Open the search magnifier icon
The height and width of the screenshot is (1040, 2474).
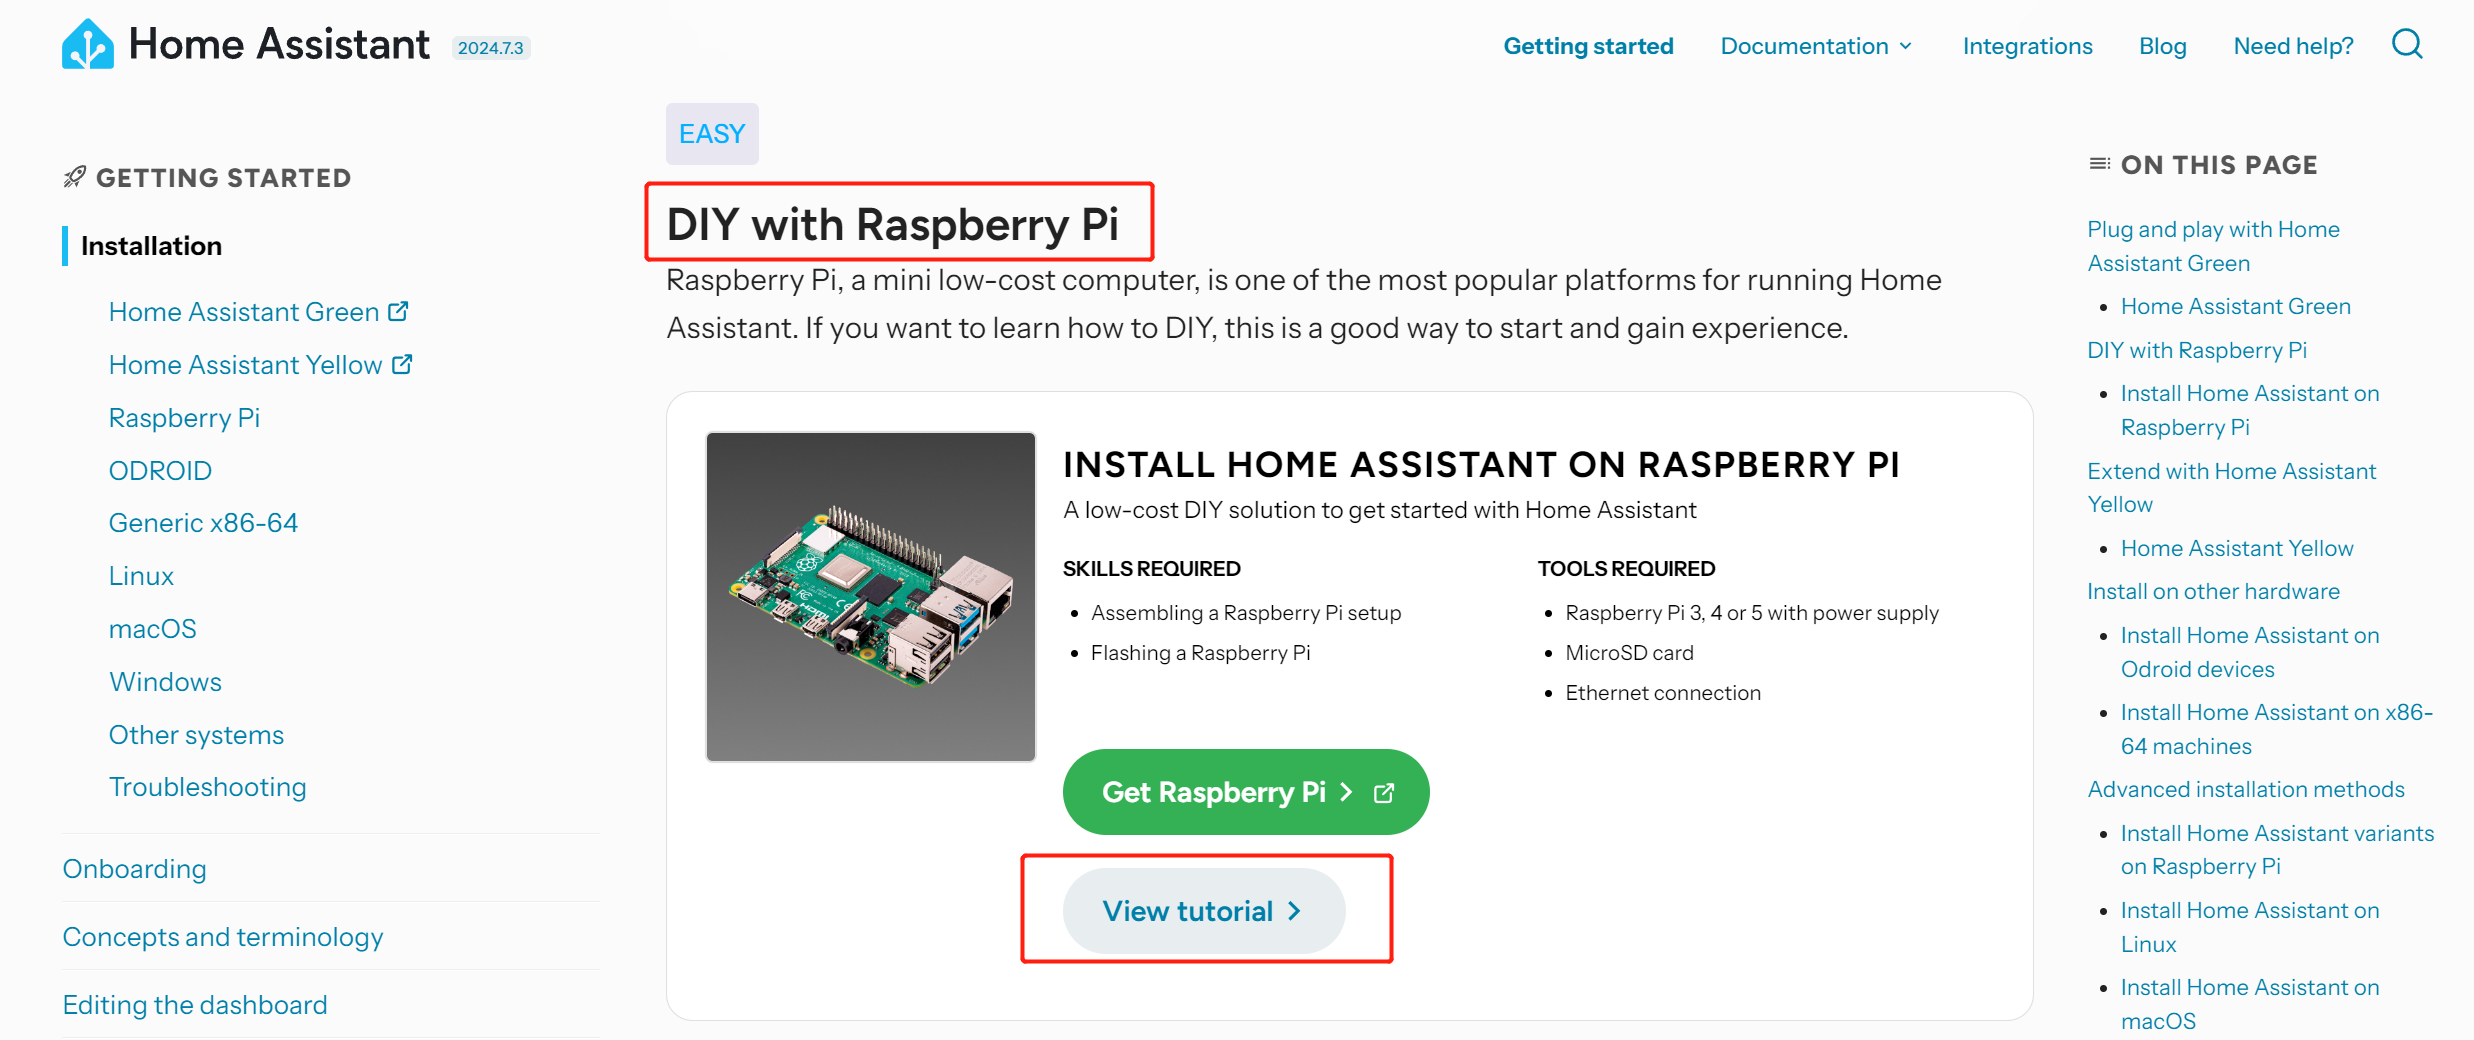[2407, 44]
